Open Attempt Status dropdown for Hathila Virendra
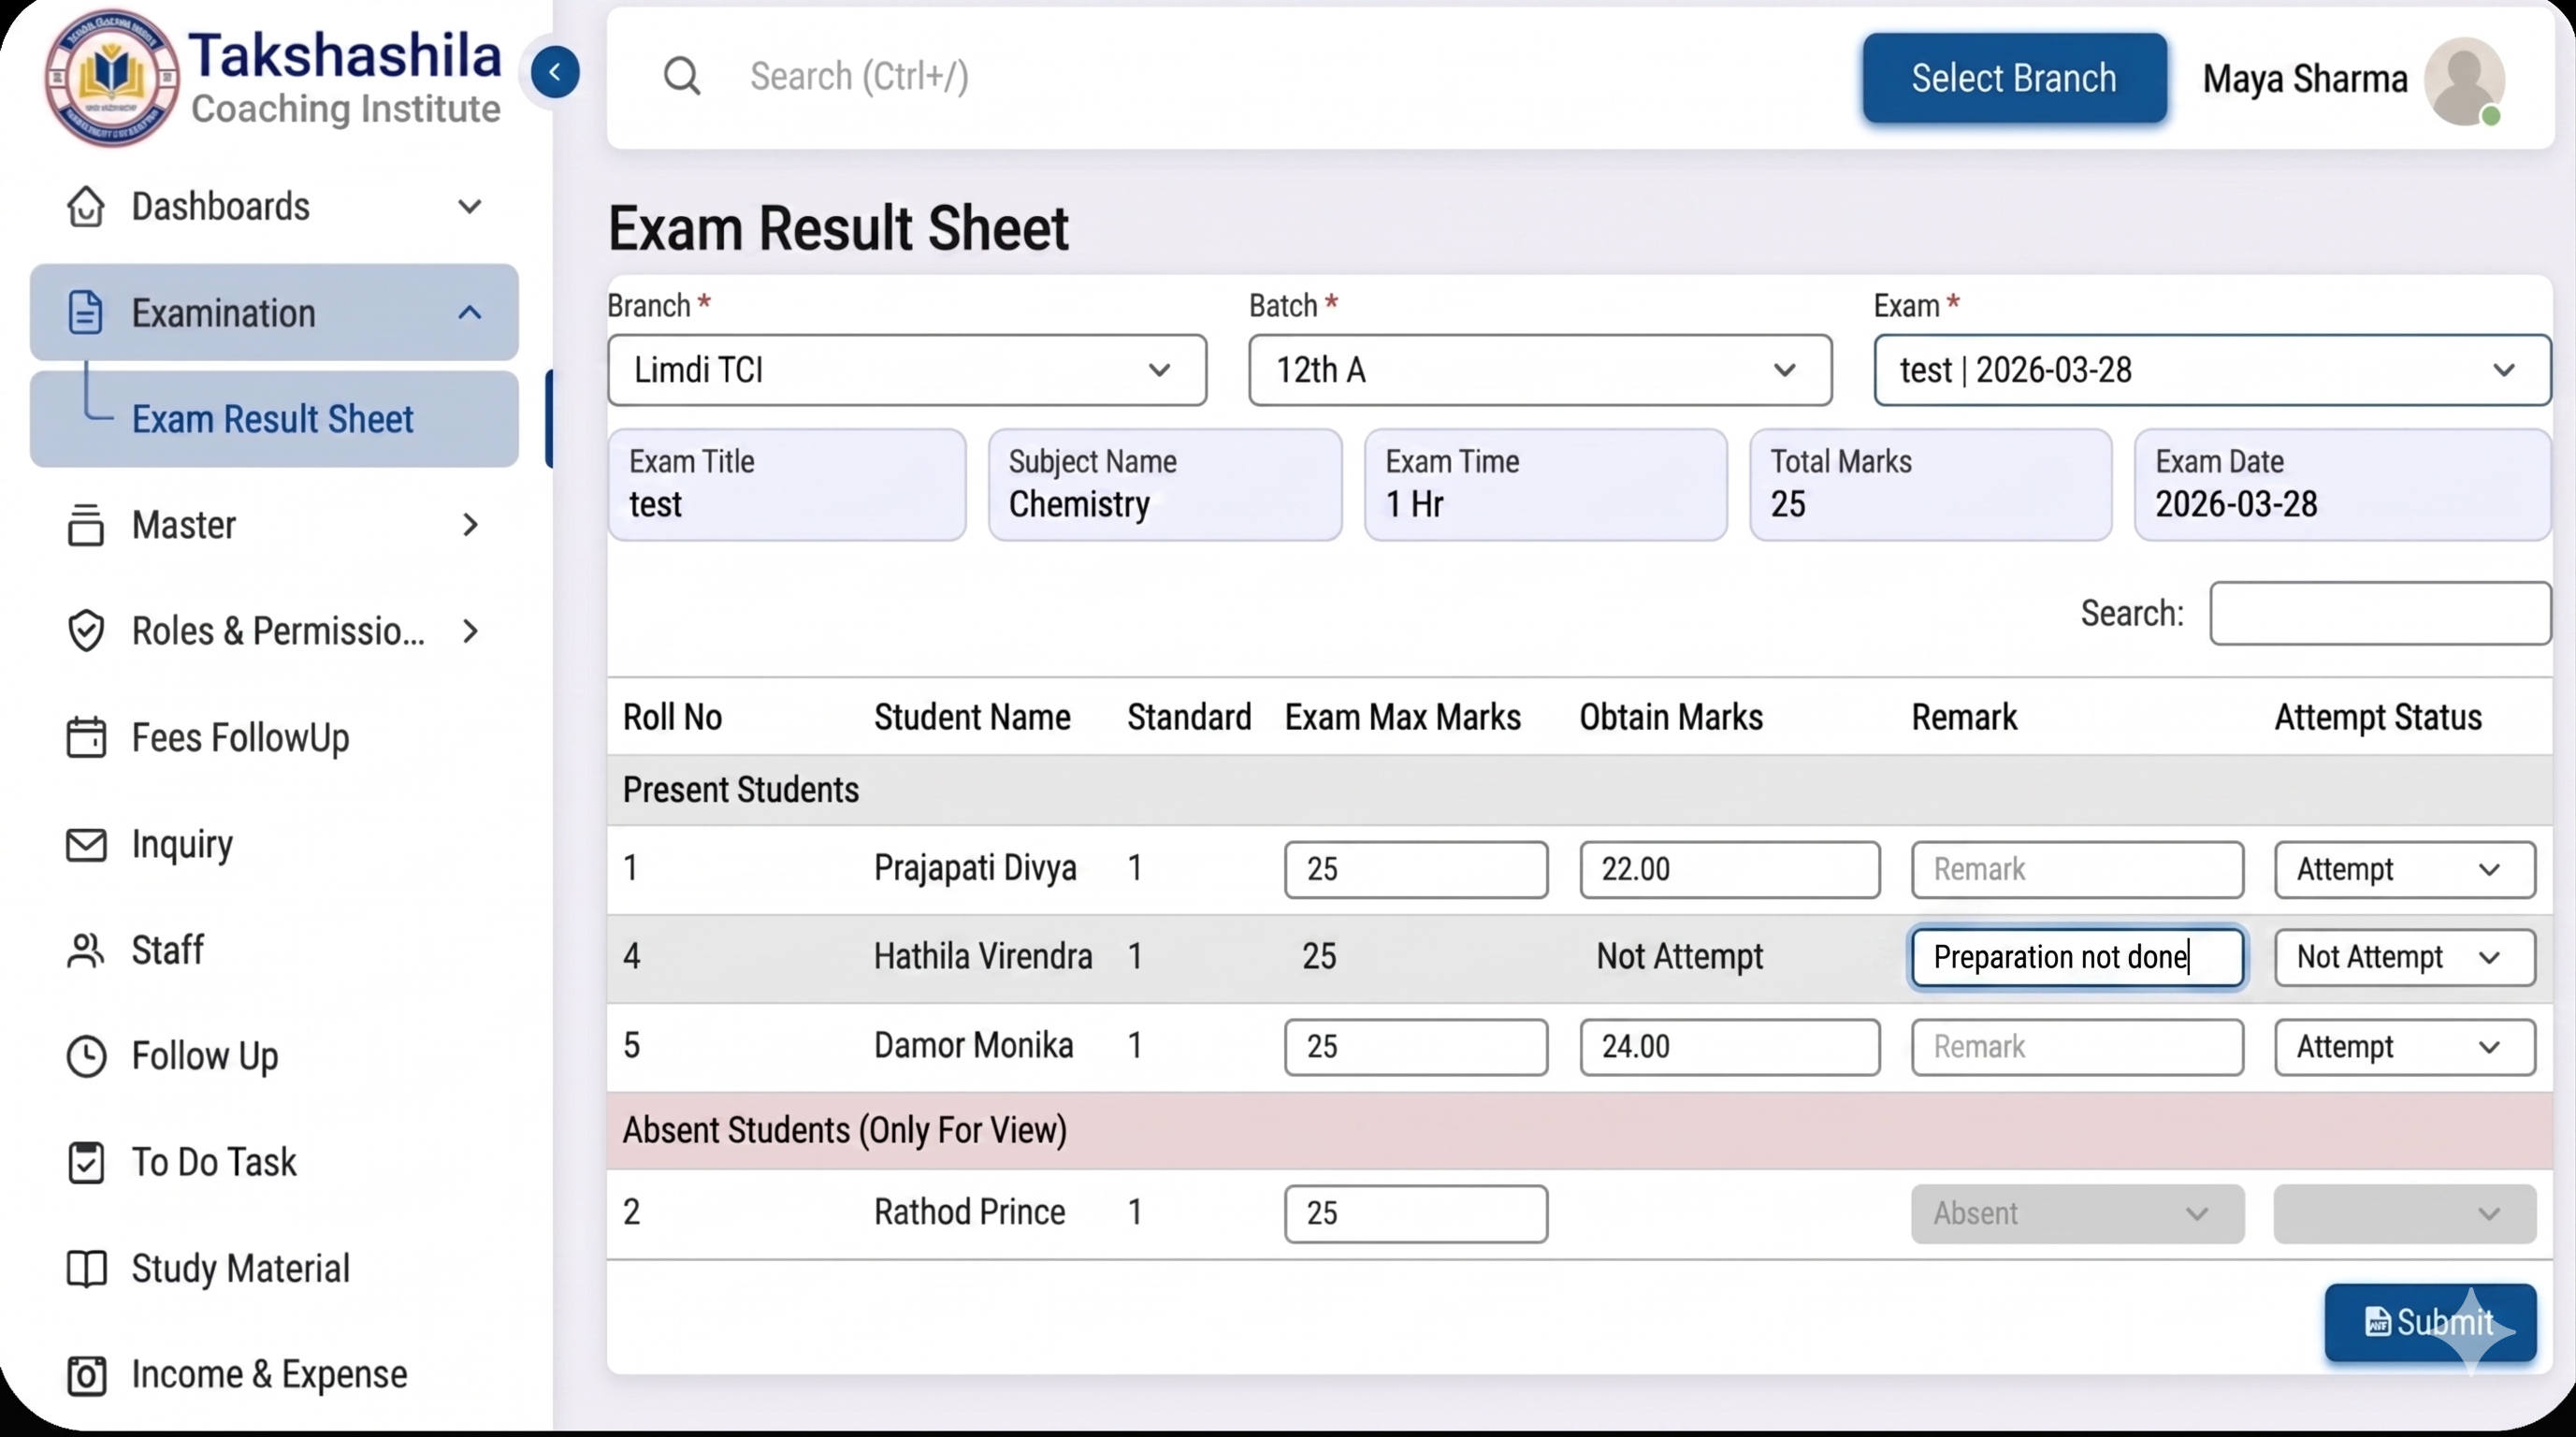 click(2405, 957)
